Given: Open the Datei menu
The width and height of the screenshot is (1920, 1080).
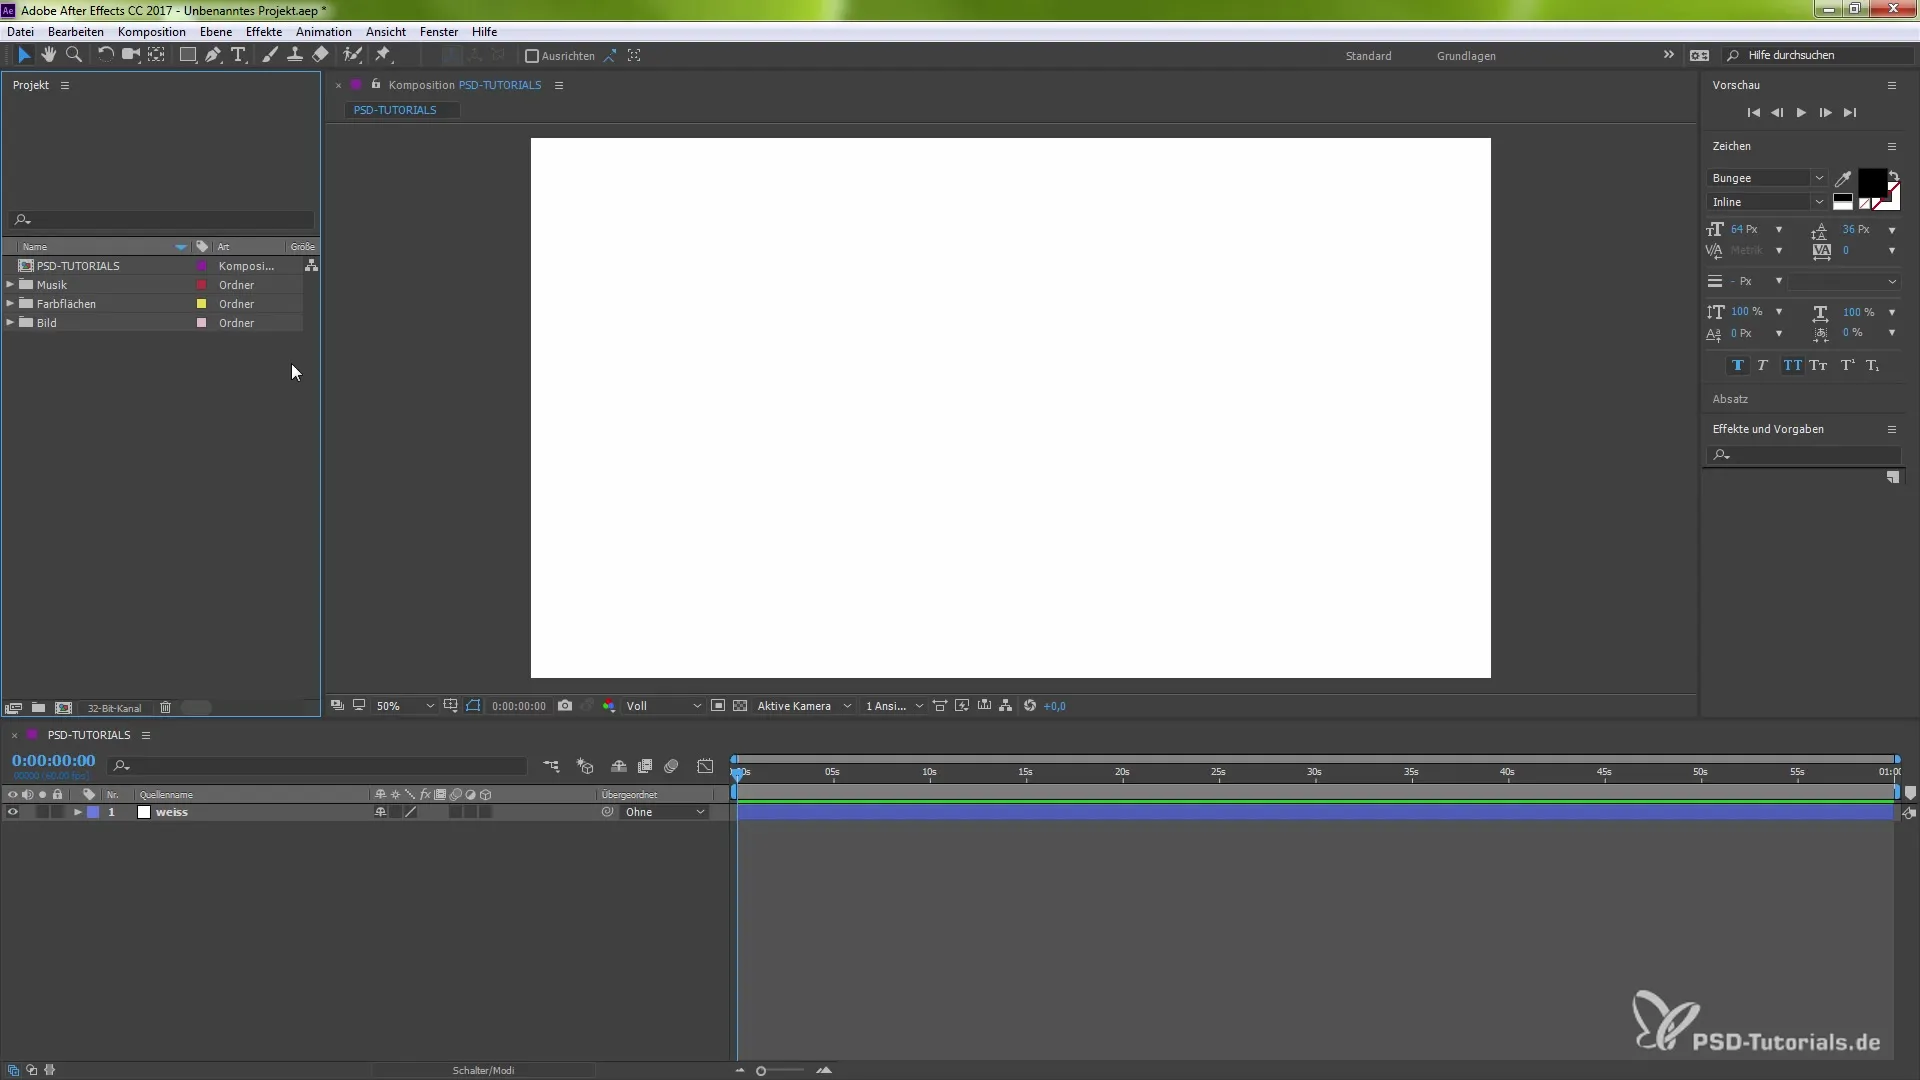Looking at the screenshot, I should [21, 32].
